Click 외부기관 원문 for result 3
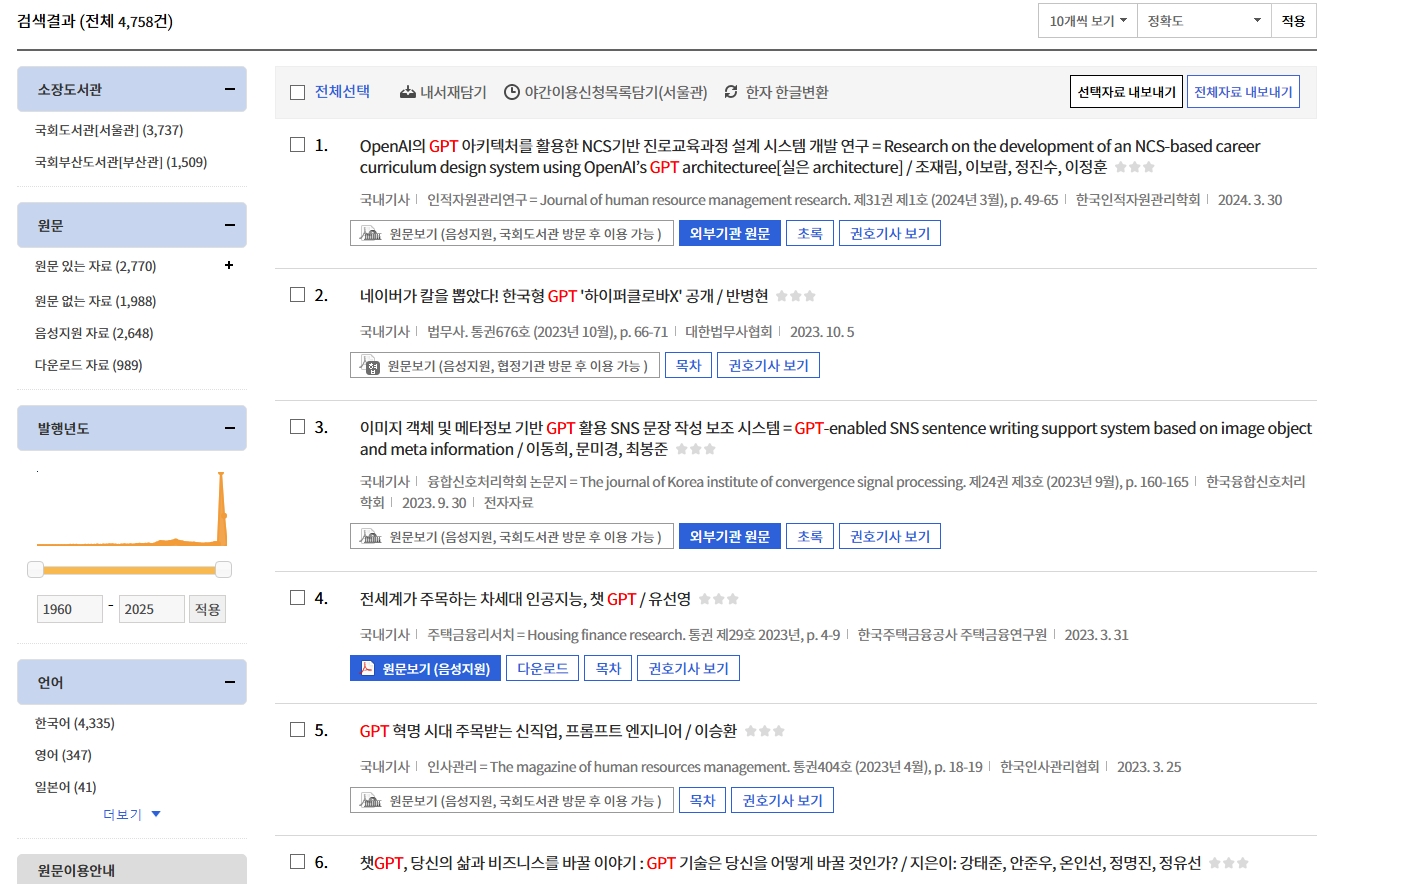Viewport: 1426px width, 884px height. click(x=730, y=537)
